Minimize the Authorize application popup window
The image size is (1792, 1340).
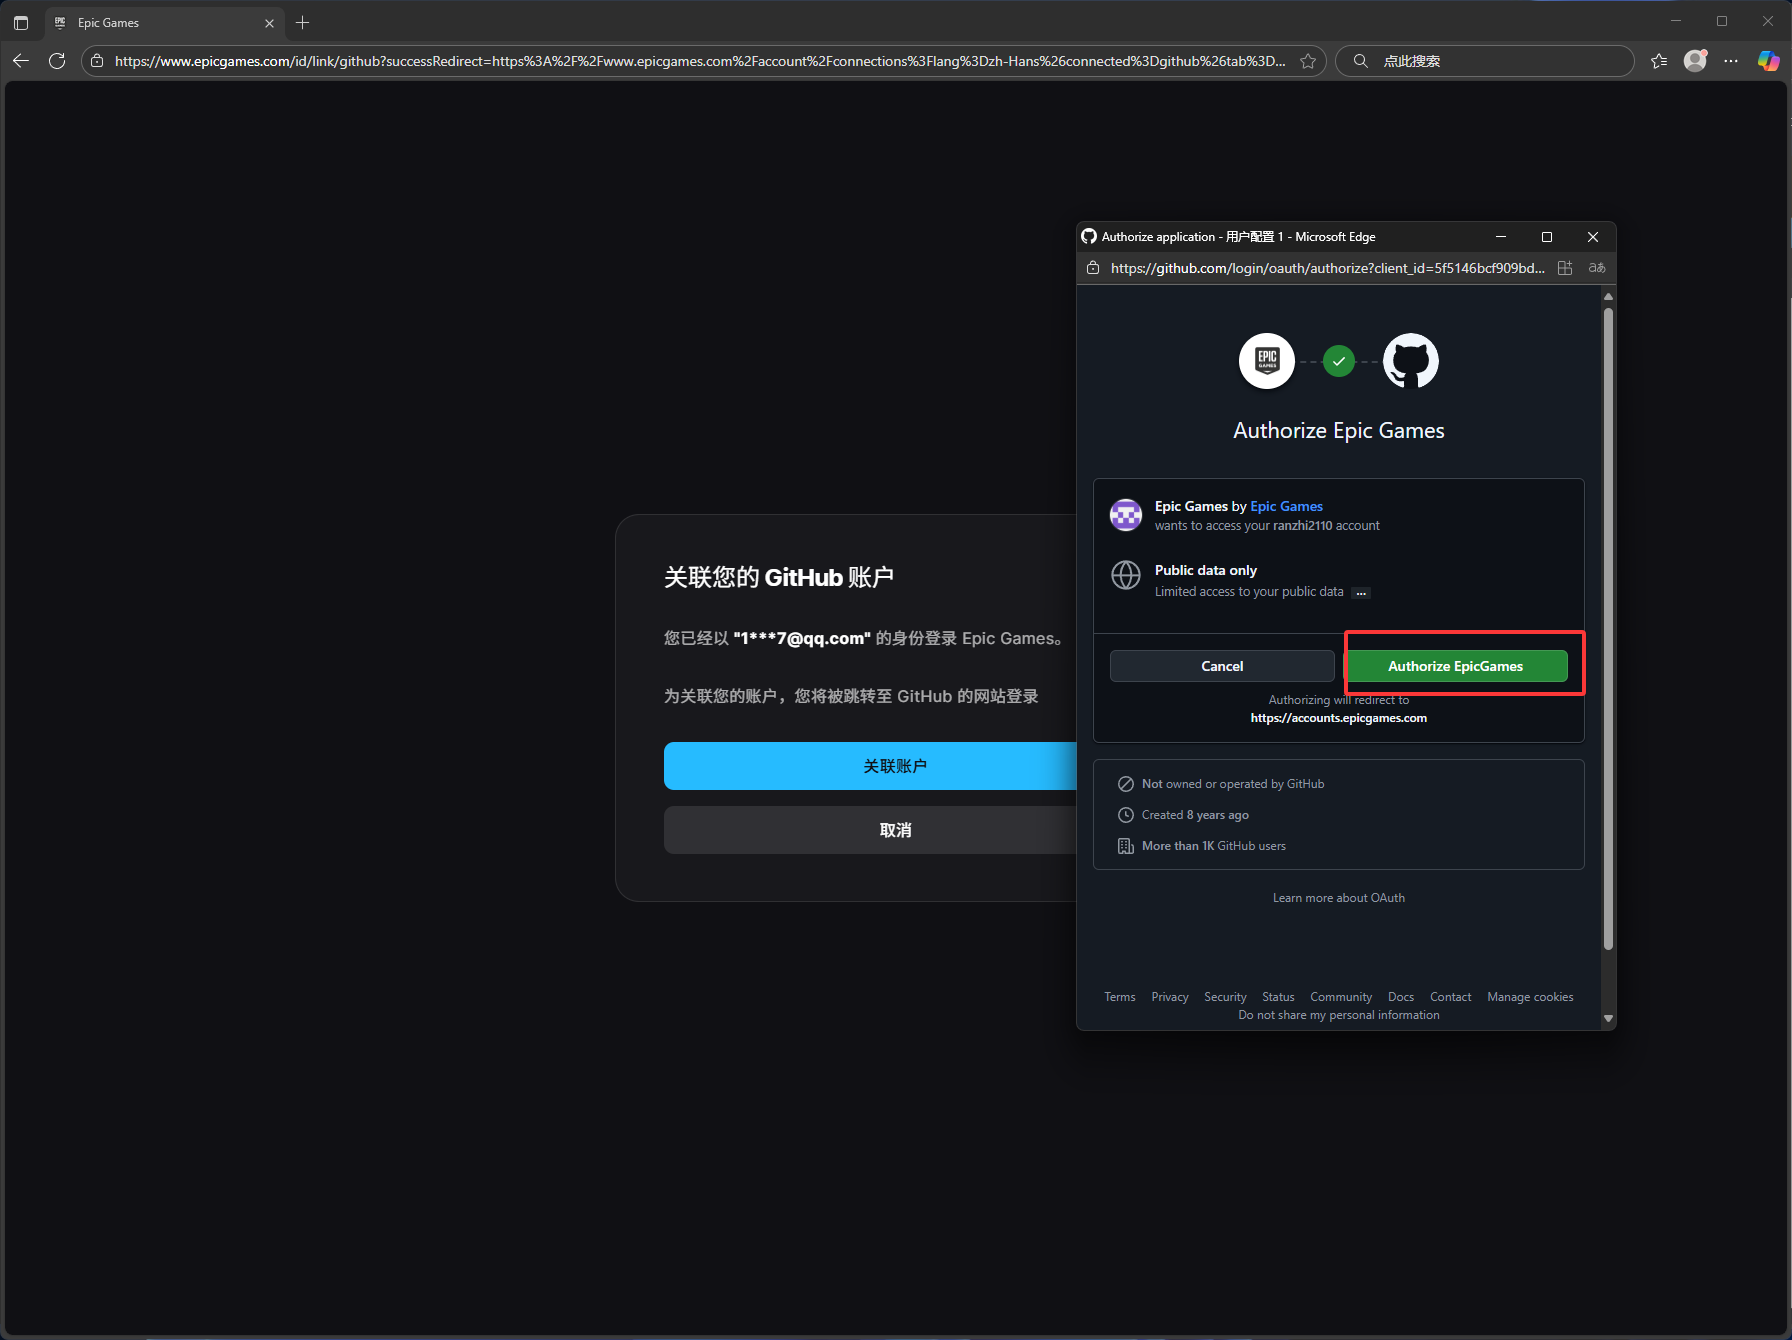(x=1500, y=237)
